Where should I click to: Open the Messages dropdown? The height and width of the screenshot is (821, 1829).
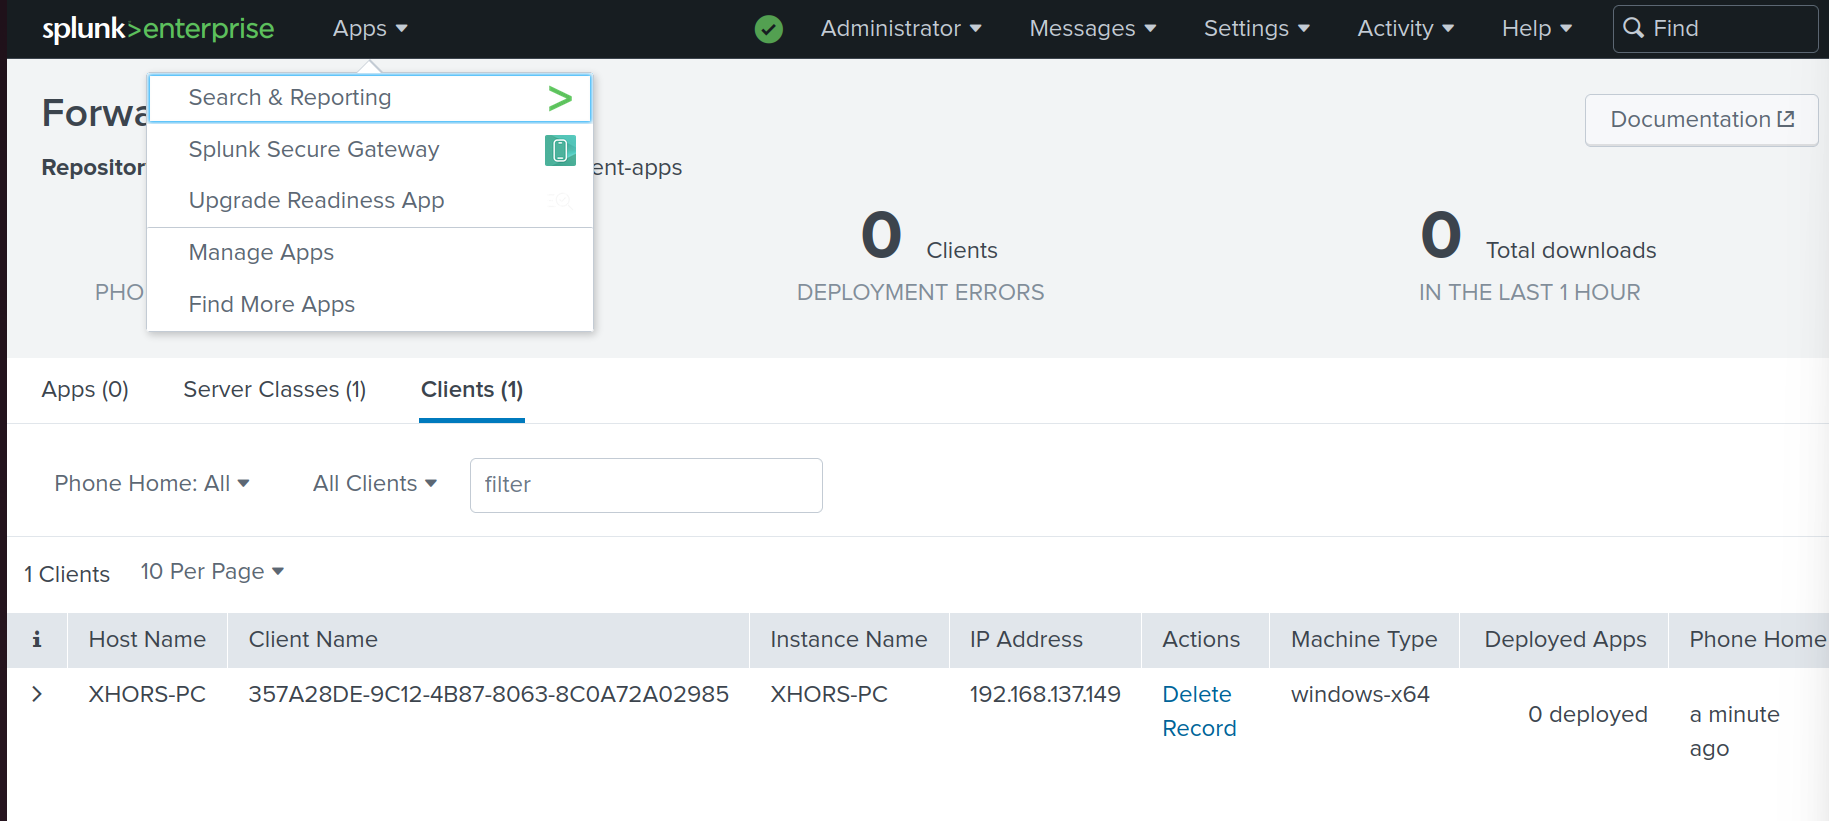point(1093,29)
